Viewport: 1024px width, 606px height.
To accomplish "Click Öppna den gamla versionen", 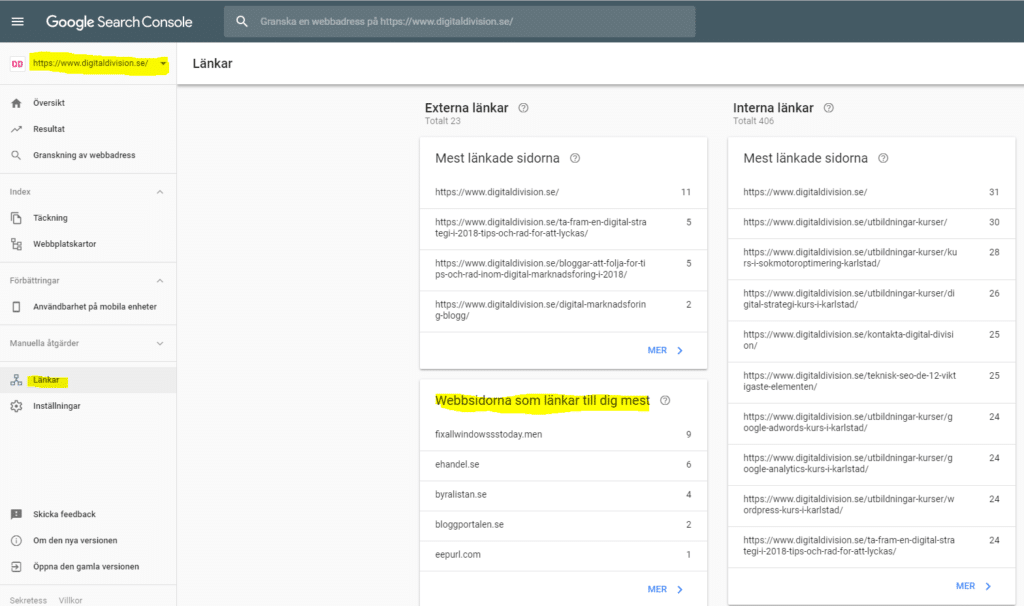I will point(86,567).
